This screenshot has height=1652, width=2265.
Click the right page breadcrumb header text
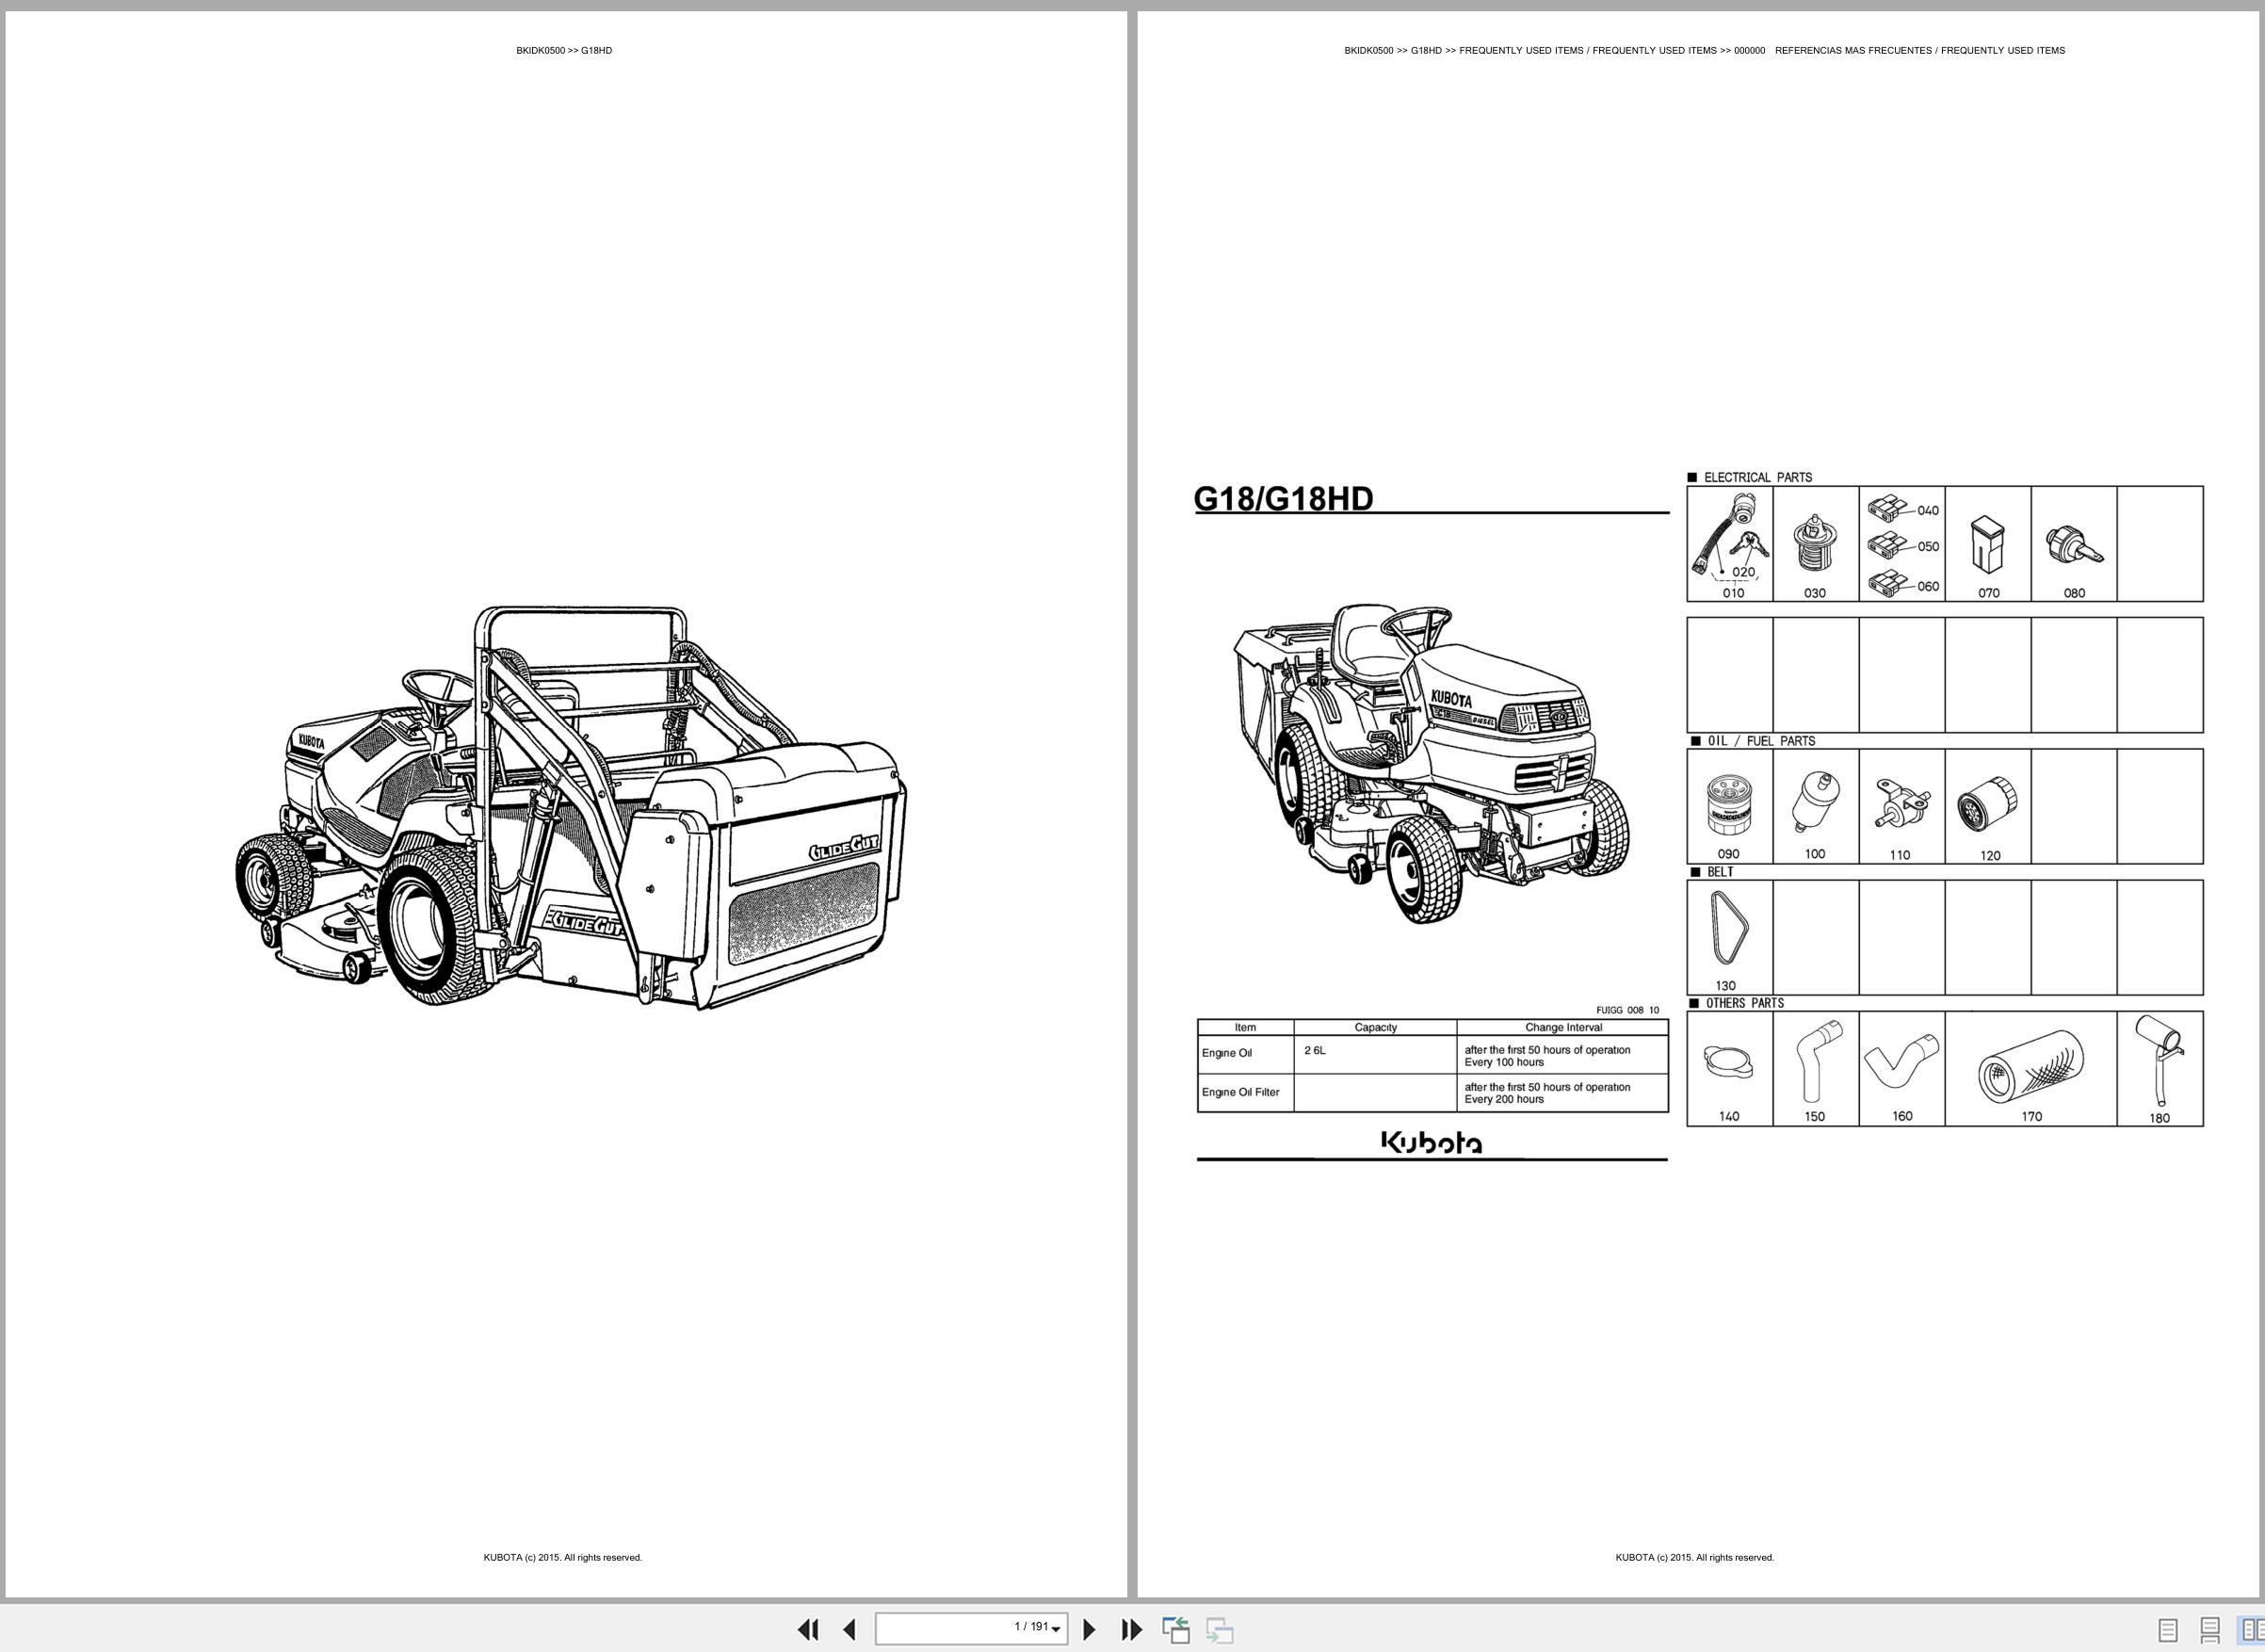1704,50
